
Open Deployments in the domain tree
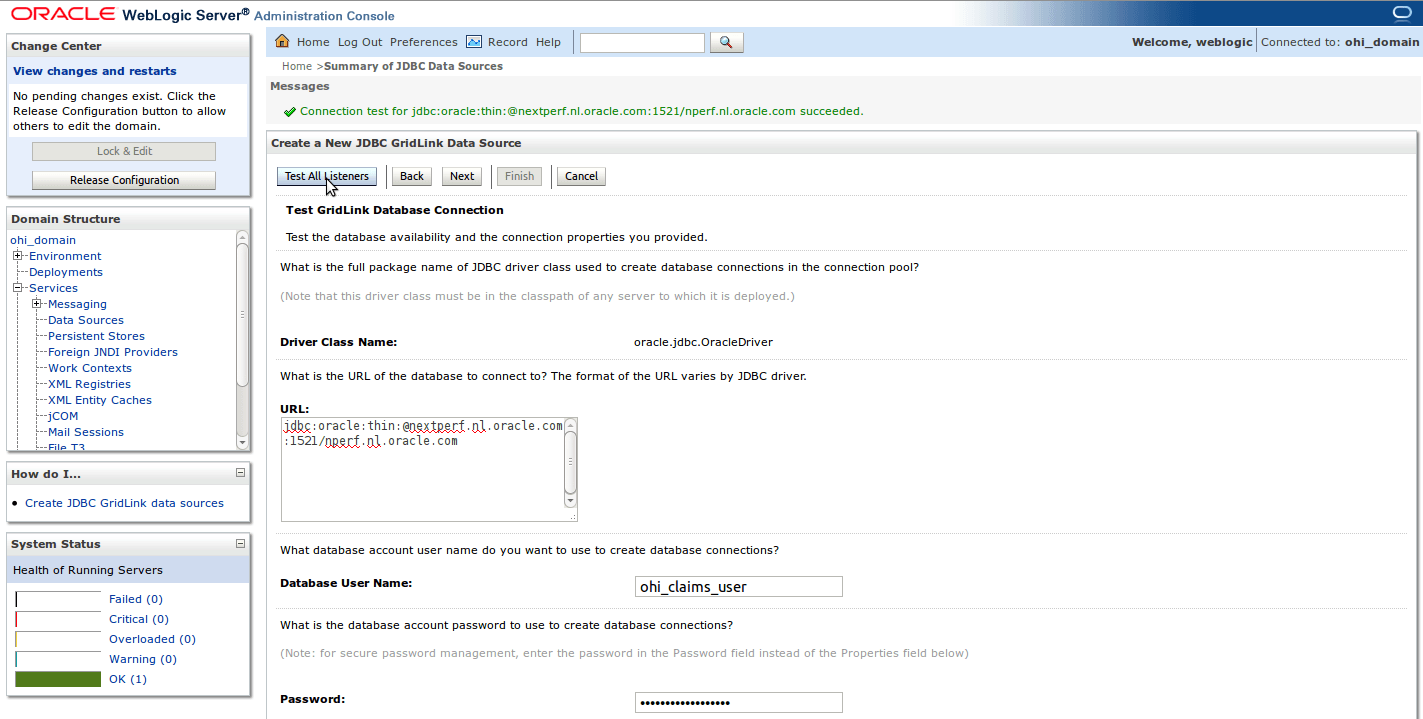(x=66, y=272)
